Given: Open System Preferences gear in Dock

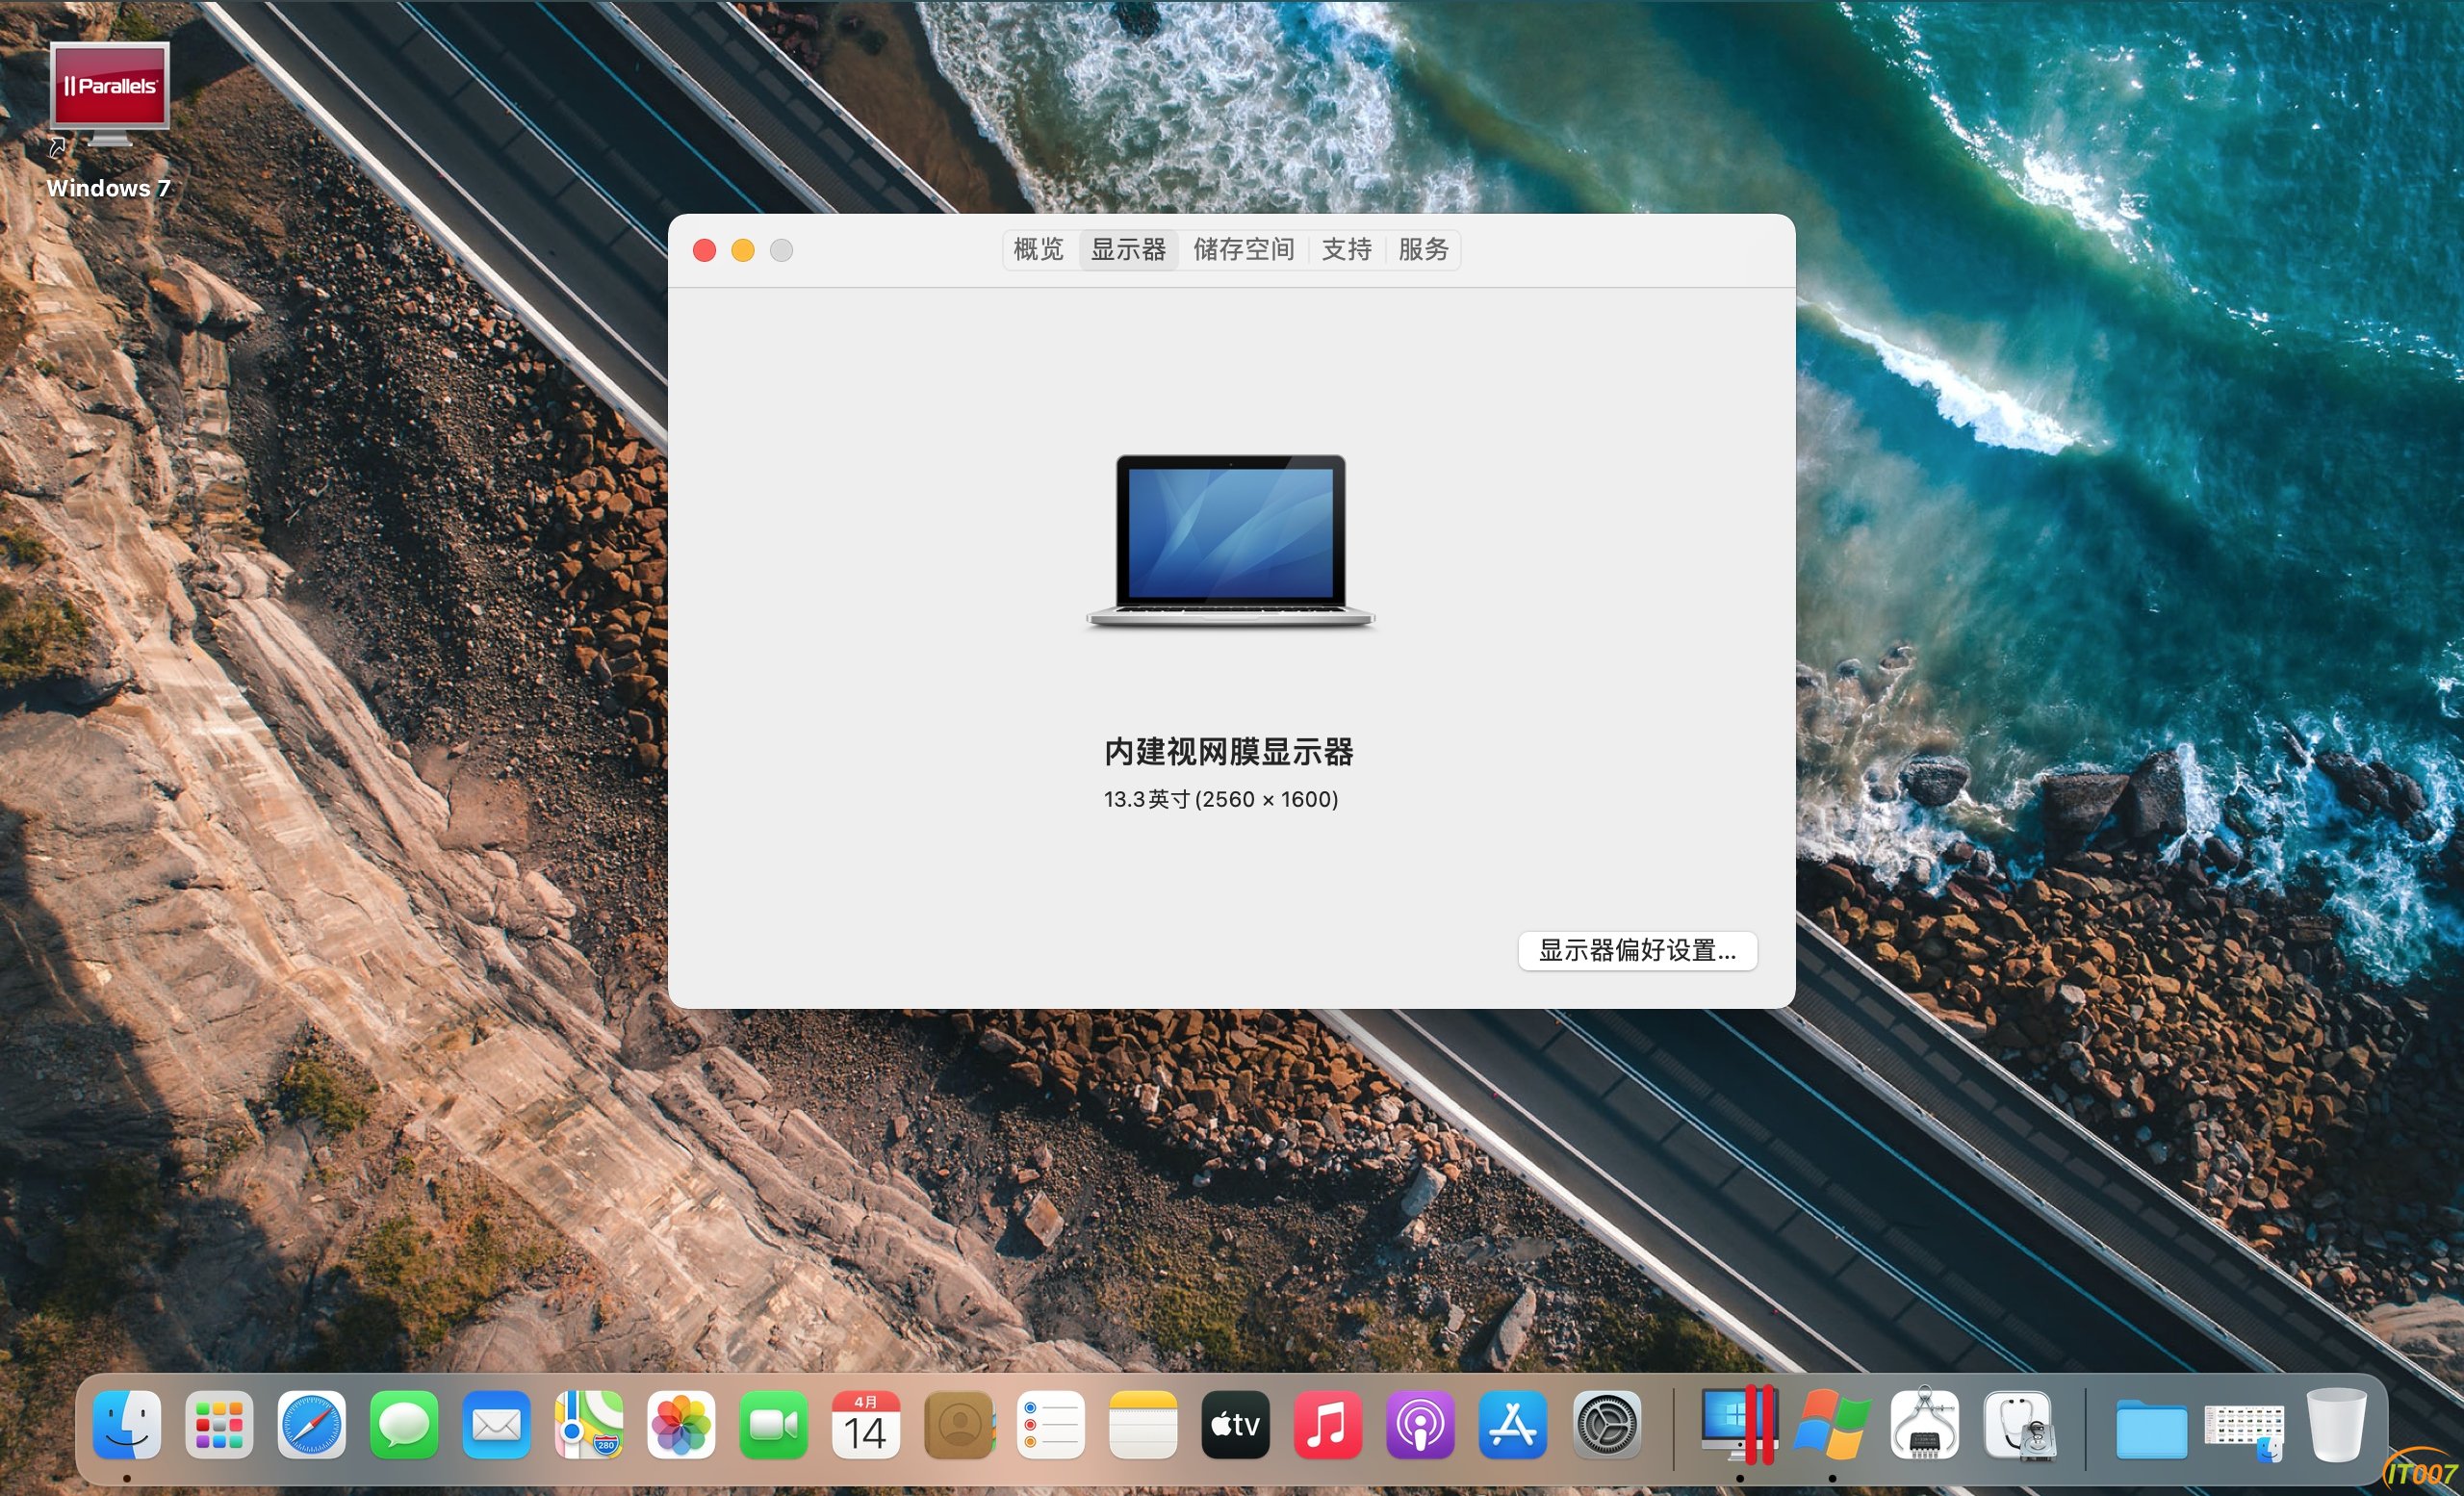Looking at the screenshot, I should click(1606, 1424).
